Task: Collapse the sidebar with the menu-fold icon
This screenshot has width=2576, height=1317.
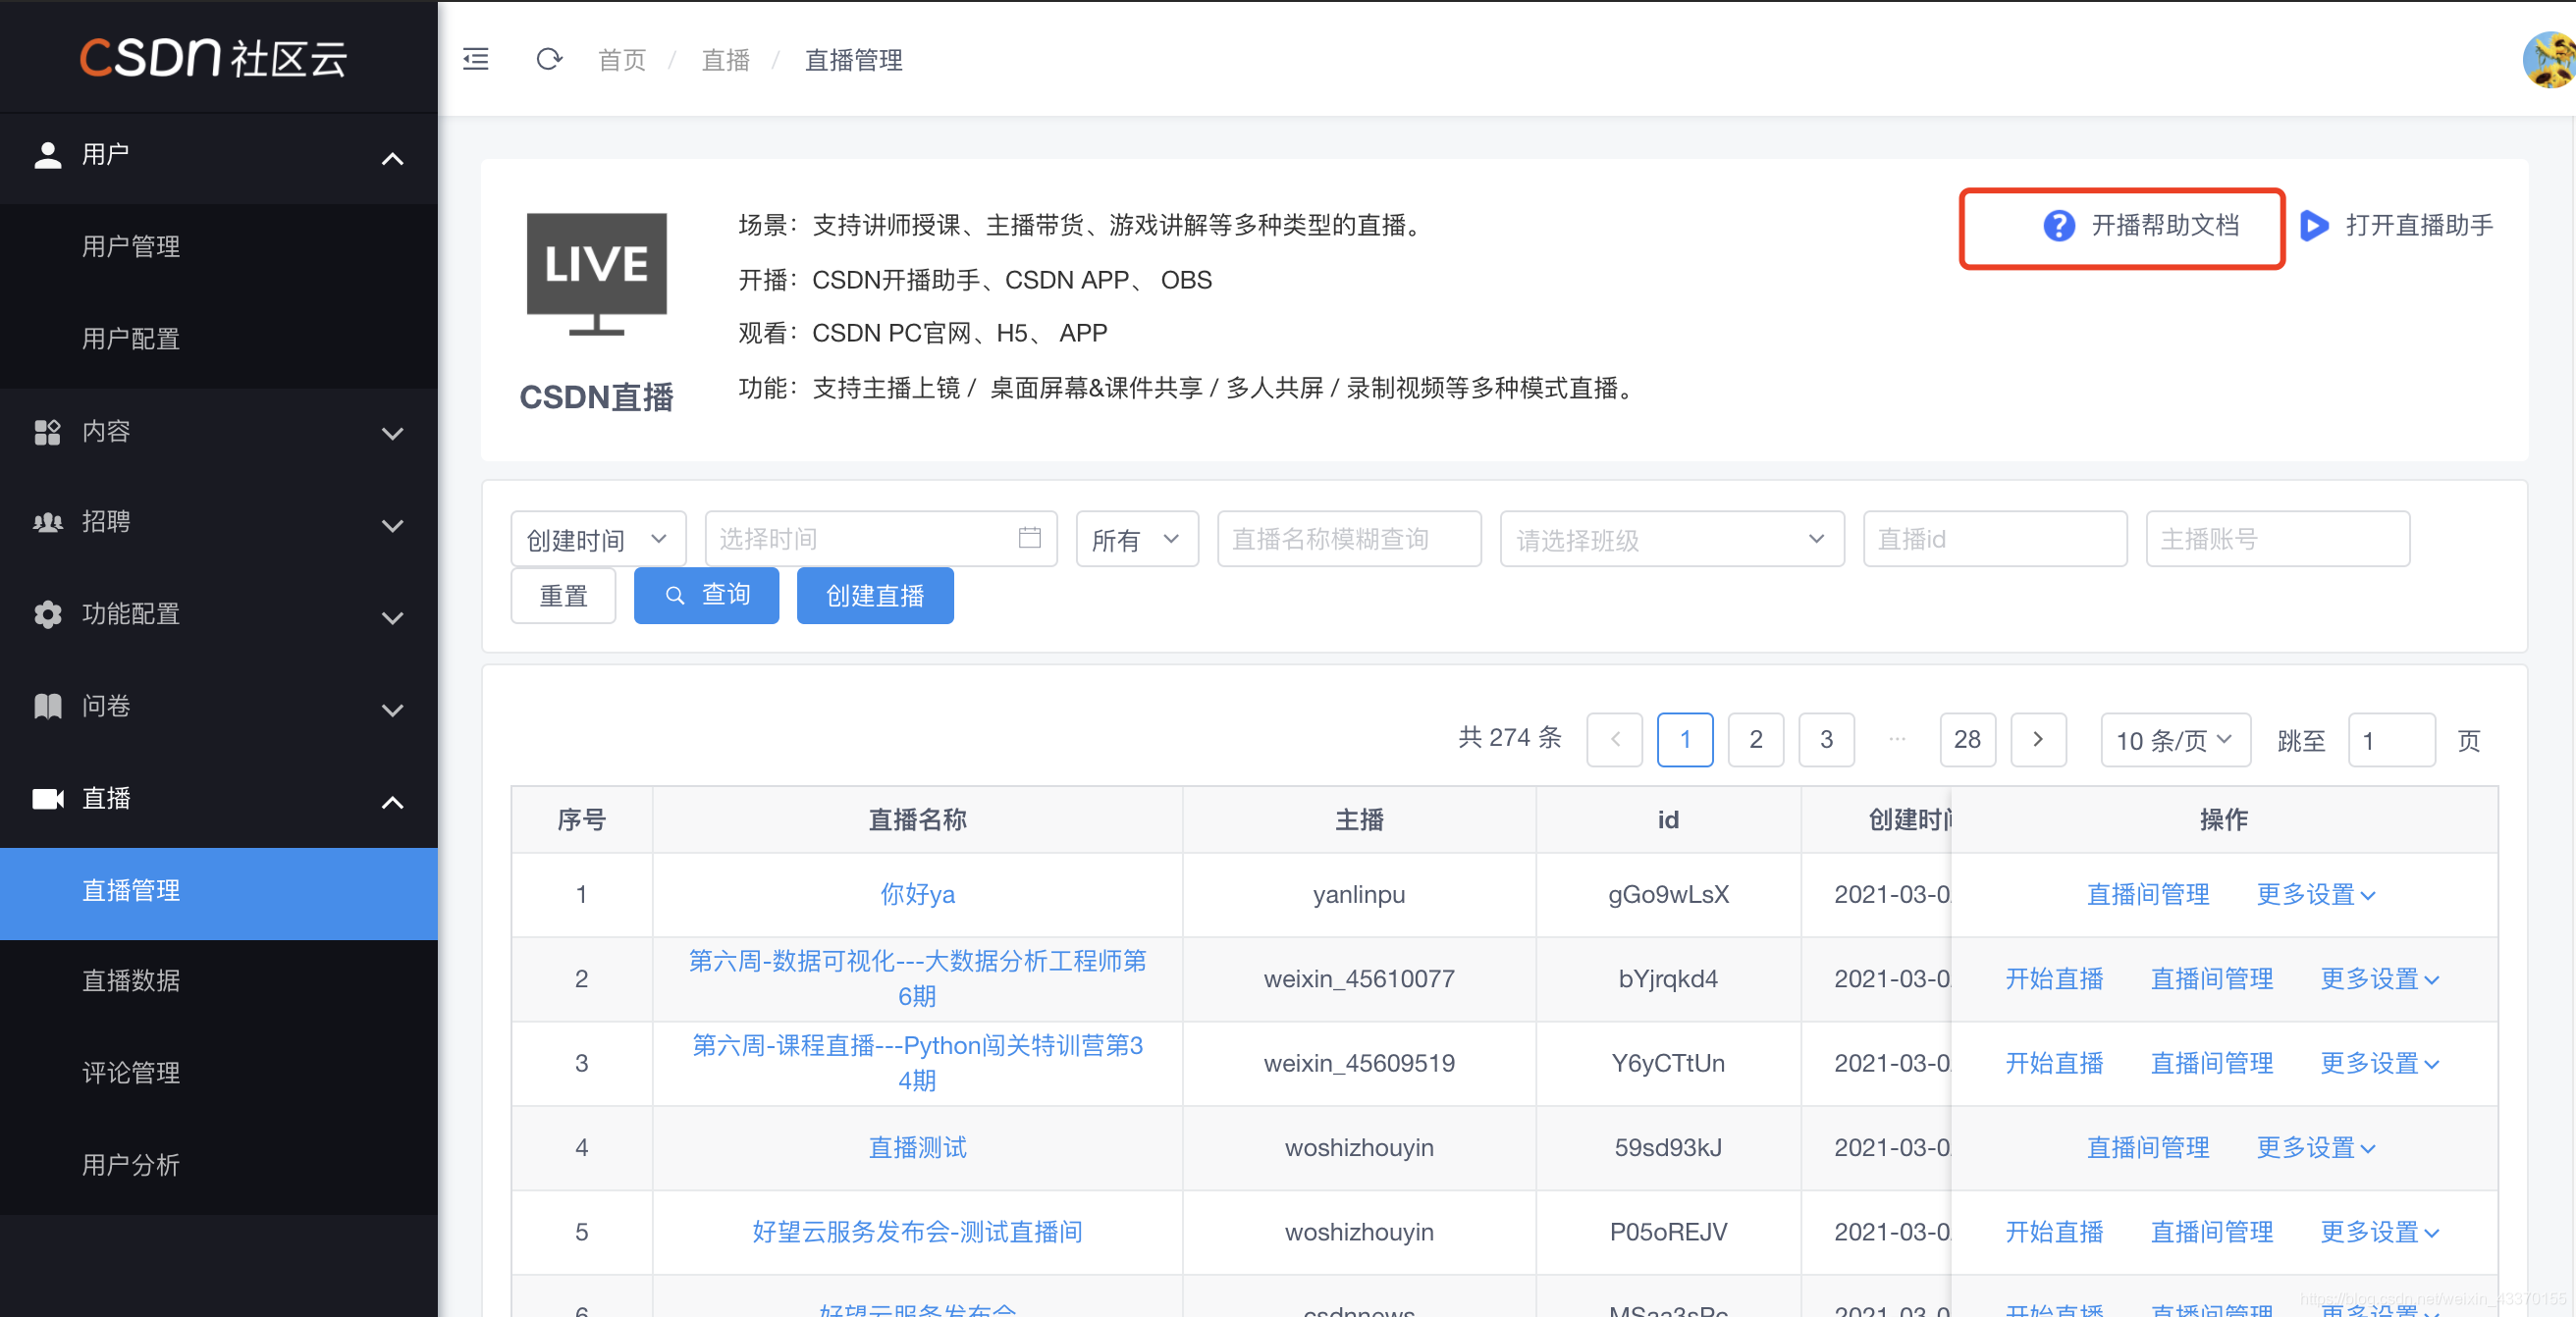Action: (x=476, y=59)
